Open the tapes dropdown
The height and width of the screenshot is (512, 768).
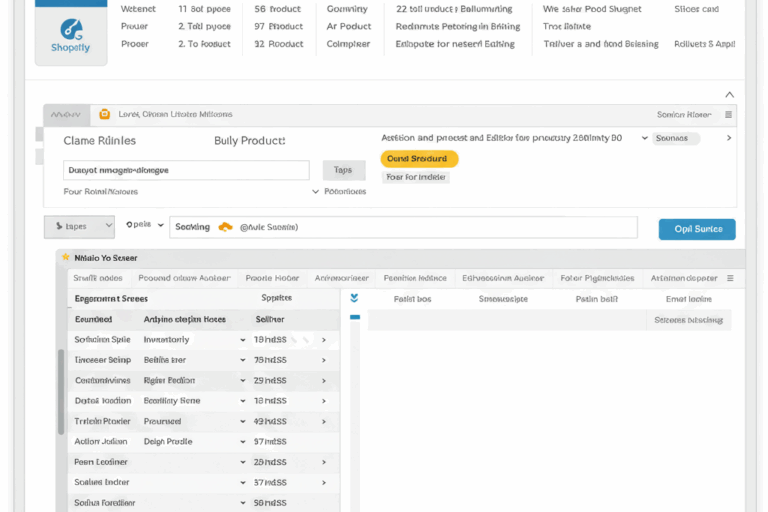click(x=79, y=227)
